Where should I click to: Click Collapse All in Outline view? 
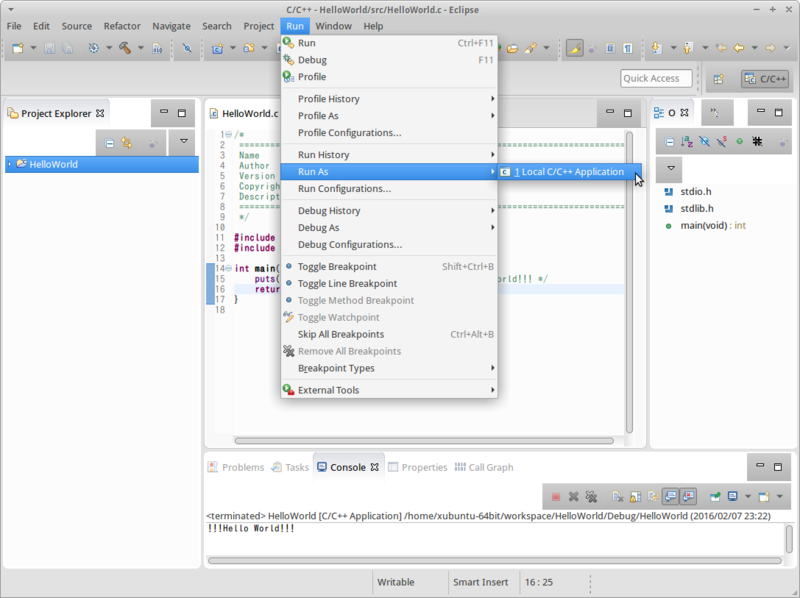(x=670, y=142)
